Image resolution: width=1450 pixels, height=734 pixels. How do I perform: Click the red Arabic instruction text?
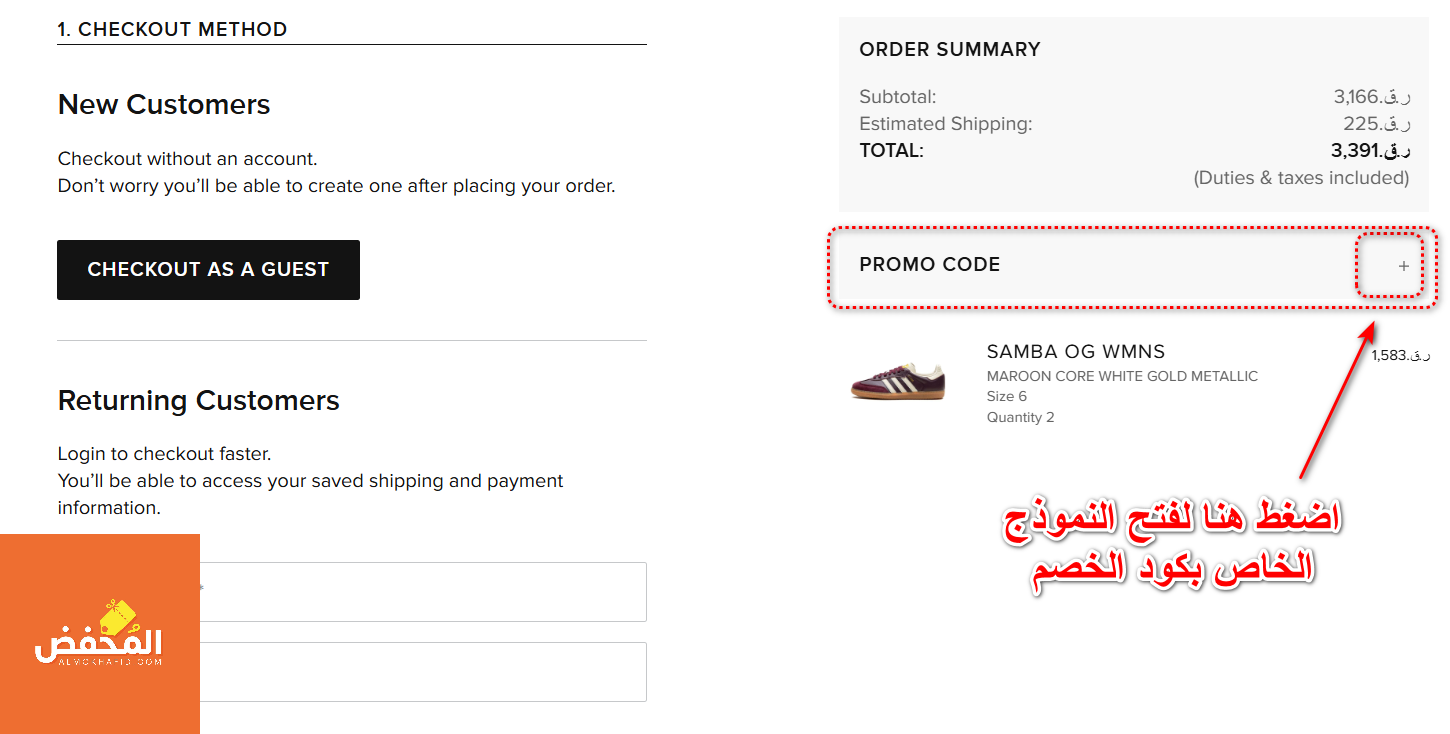[1172, 546]
